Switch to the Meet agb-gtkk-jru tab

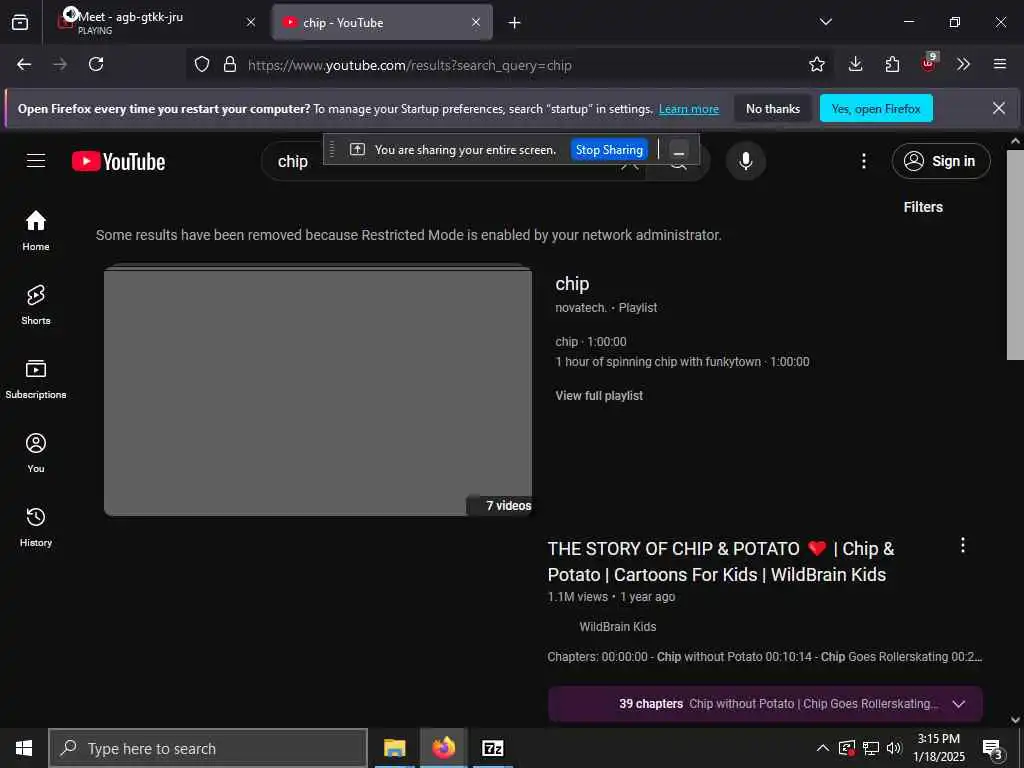pos(150,22)
